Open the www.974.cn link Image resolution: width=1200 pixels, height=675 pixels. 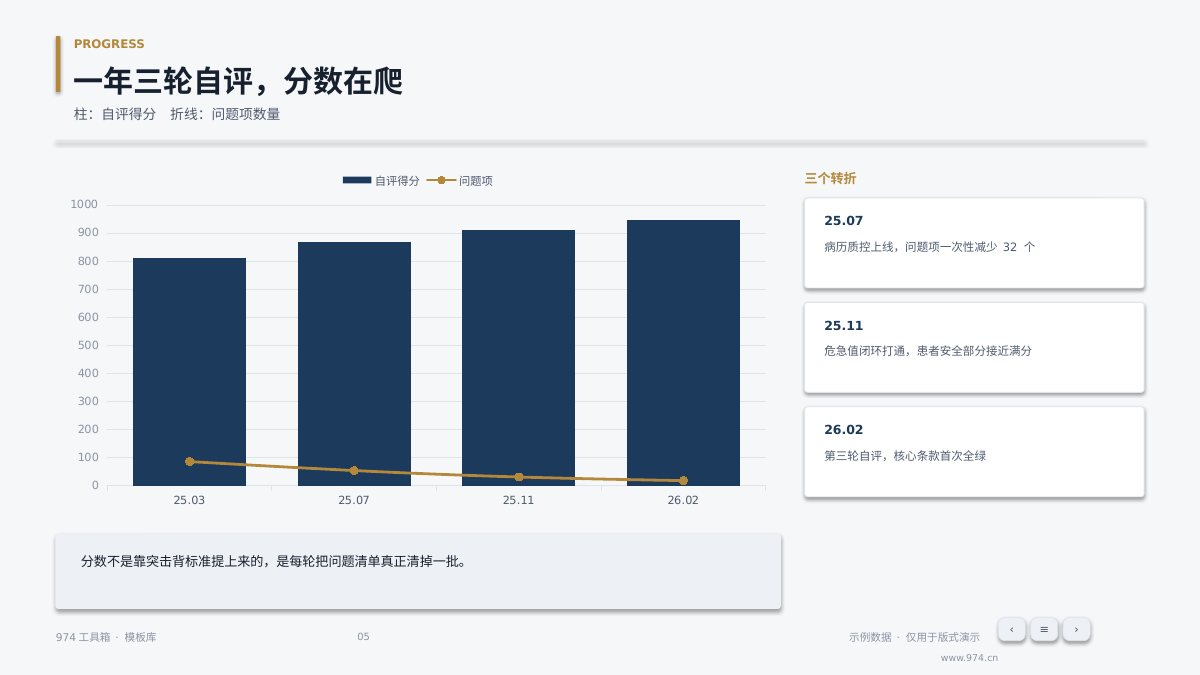pyautogui.click(x=969, y=658)
